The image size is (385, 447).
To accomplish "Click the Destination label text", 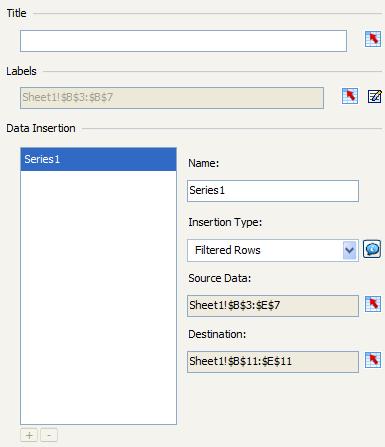I will [x=217, y=334].
